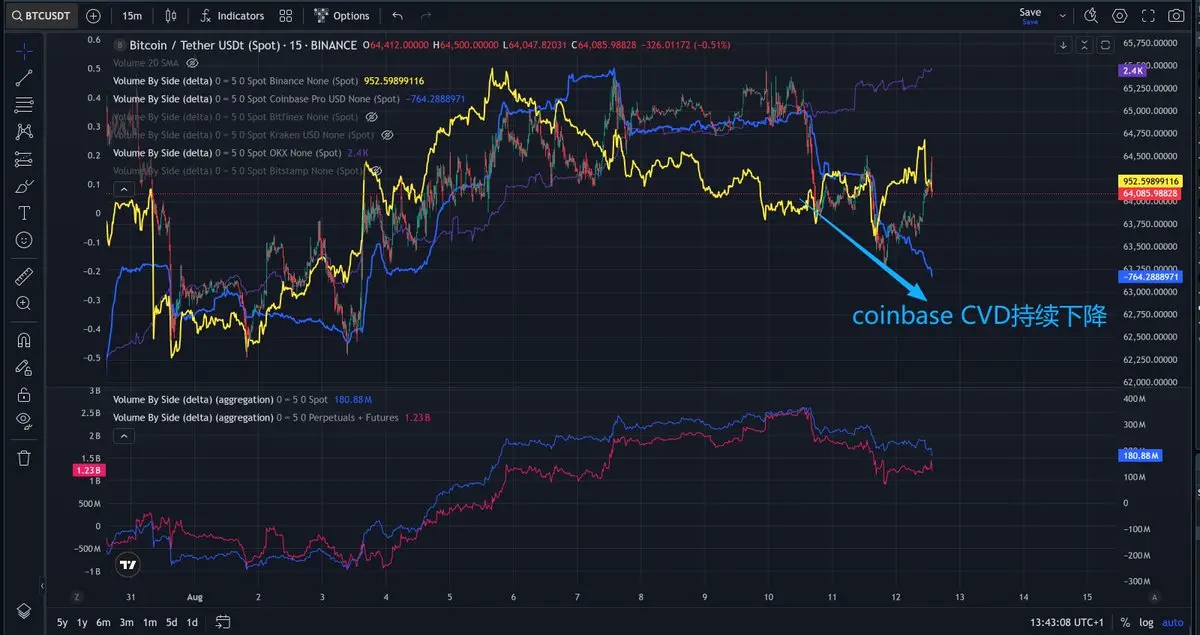Select the trend line drawing tool
The height and width of the screenshot is (635, 1200).
[x=24, y=77]
